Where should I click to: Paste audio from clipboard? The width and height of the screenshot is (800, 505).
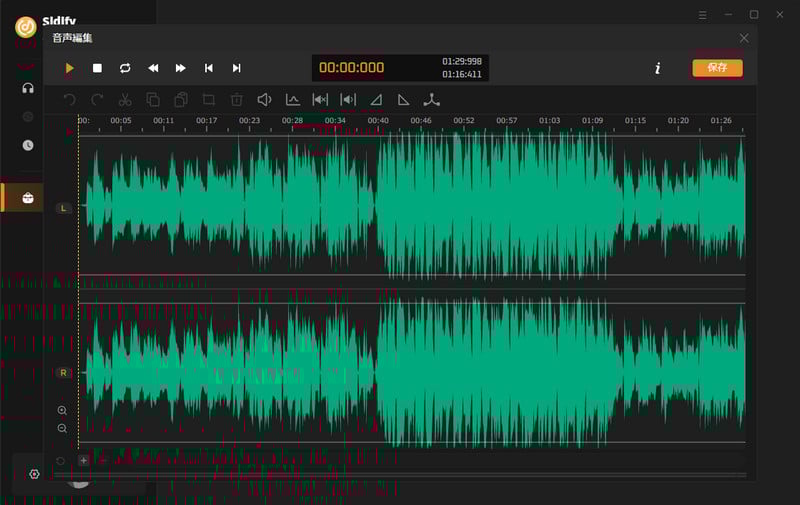[x=181, y=99]
